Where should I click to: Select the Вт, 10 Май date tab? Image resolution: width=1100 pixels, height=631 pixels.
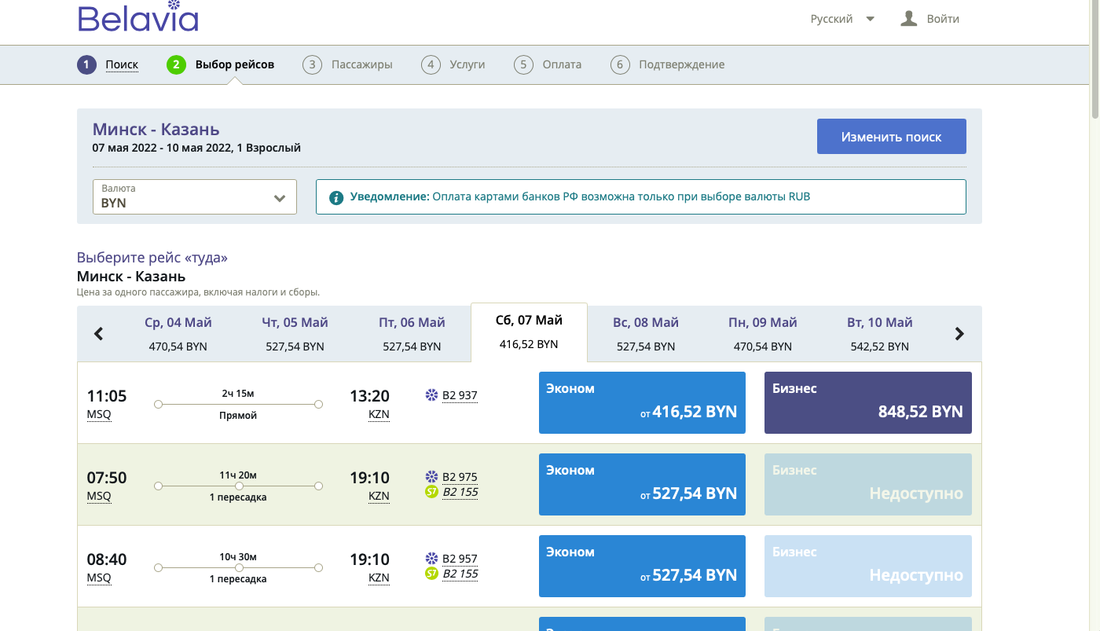879,334
